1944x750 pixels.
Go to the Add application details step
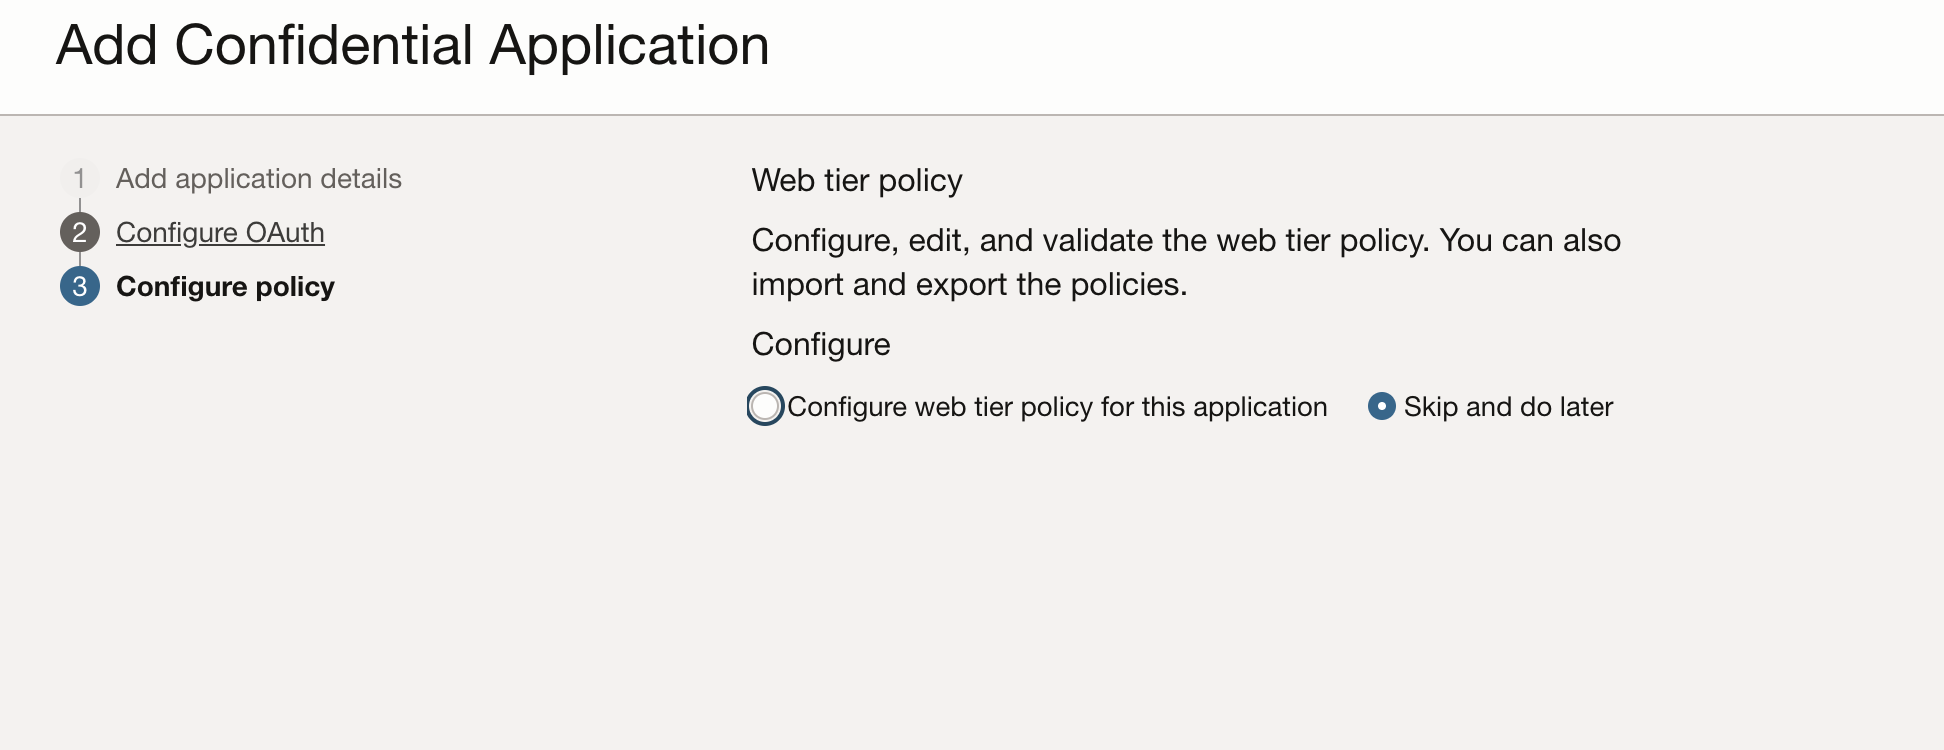258,179
